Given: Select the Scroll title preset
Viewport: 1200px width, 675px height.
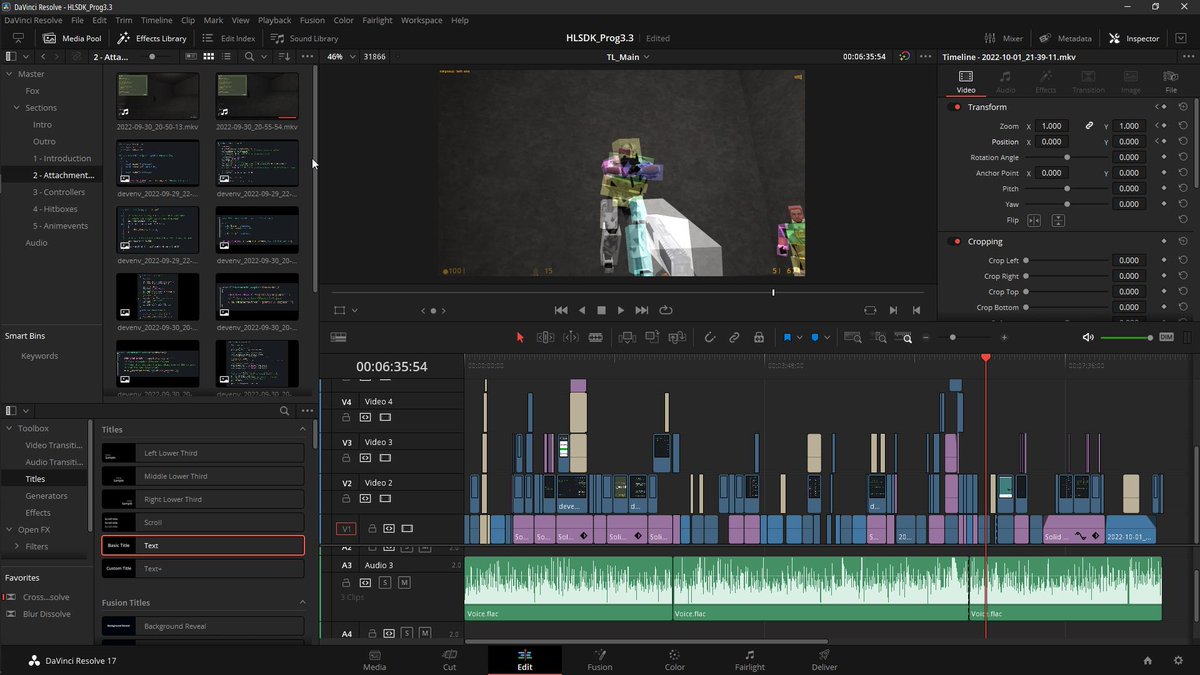Looking at the screenshot, I should pyautogui.click(x=203, y=522).
